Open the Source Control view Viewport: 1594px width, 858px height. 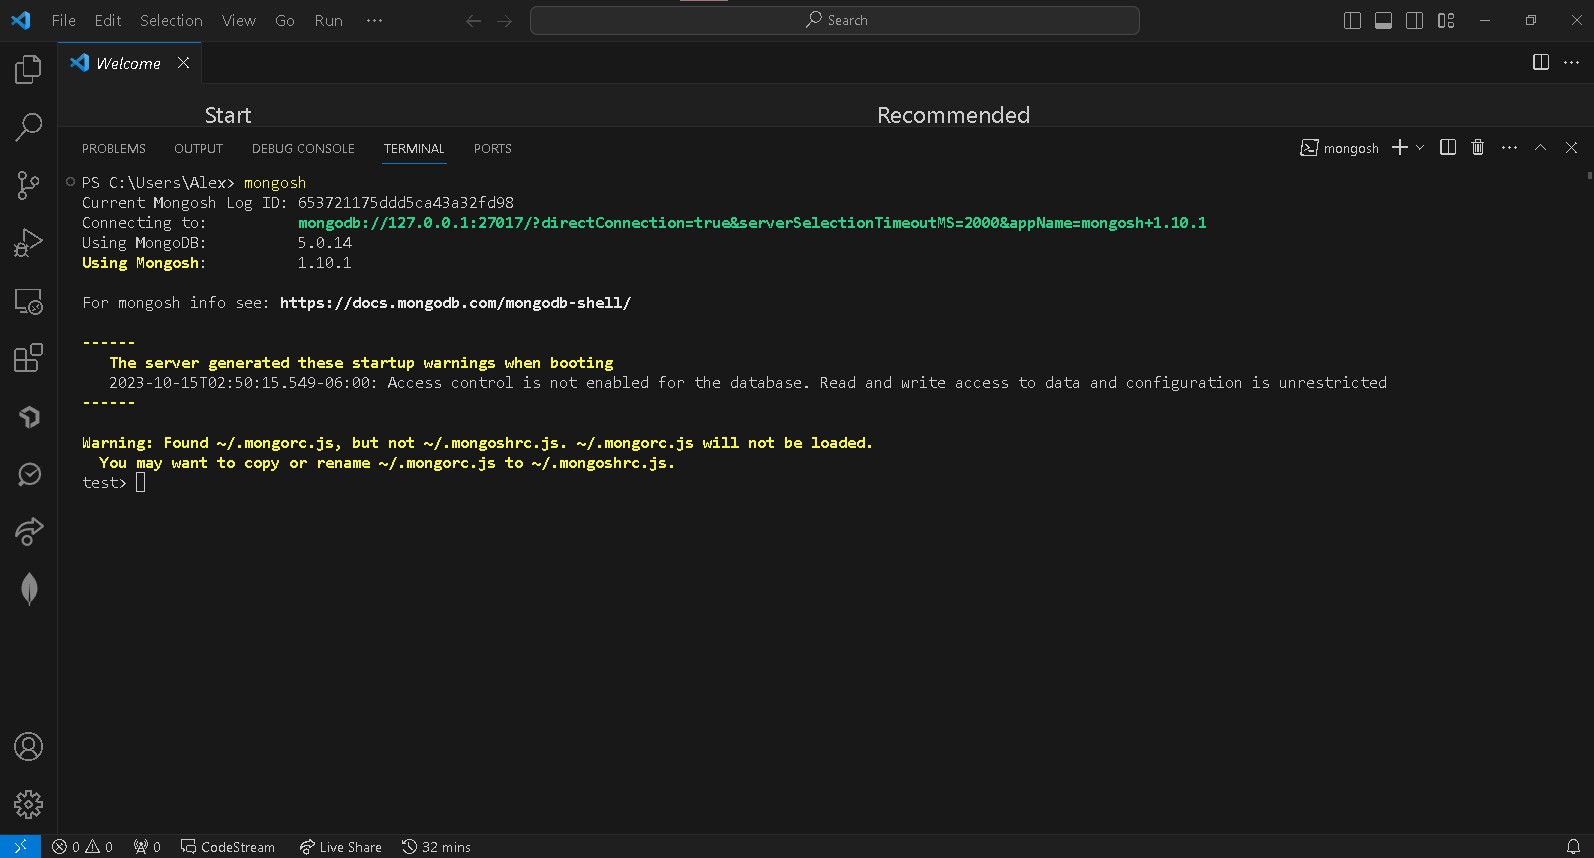28,185
